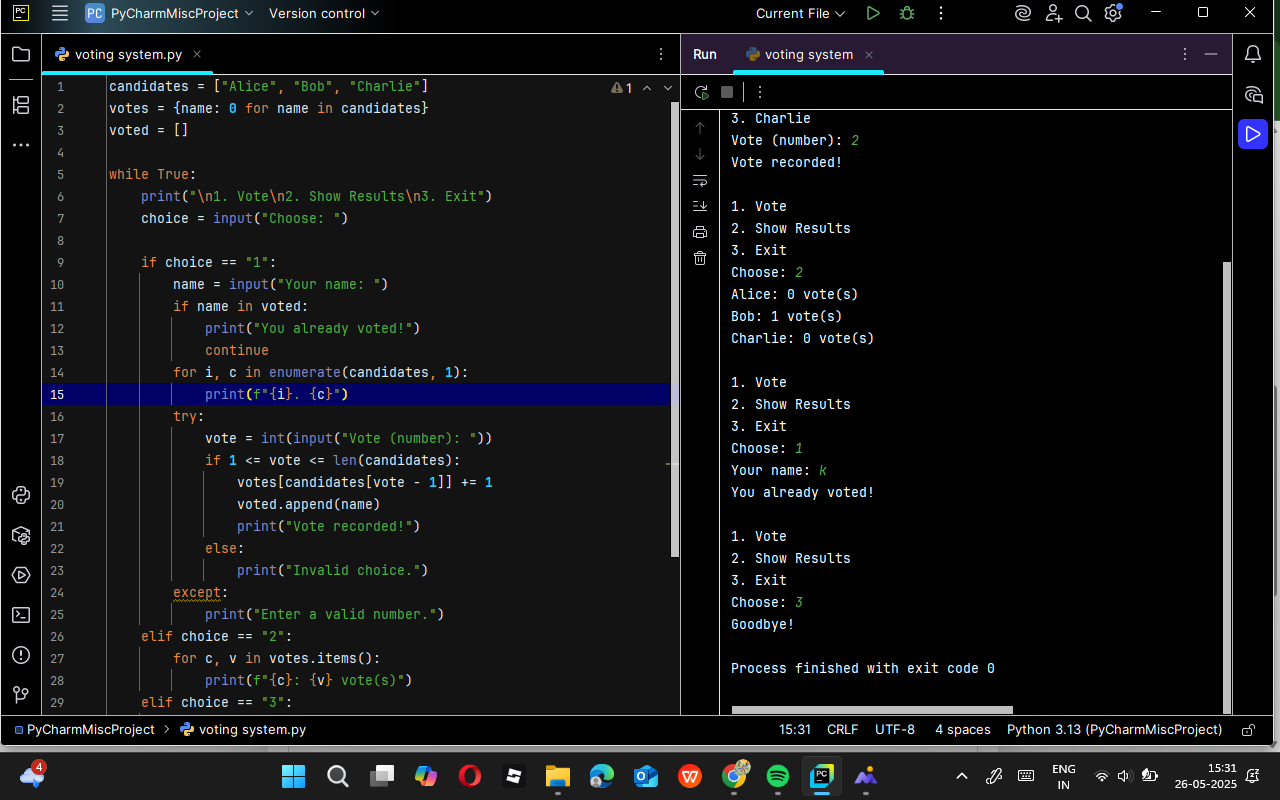Open the Terminal tool window

(x=21, y=615)
